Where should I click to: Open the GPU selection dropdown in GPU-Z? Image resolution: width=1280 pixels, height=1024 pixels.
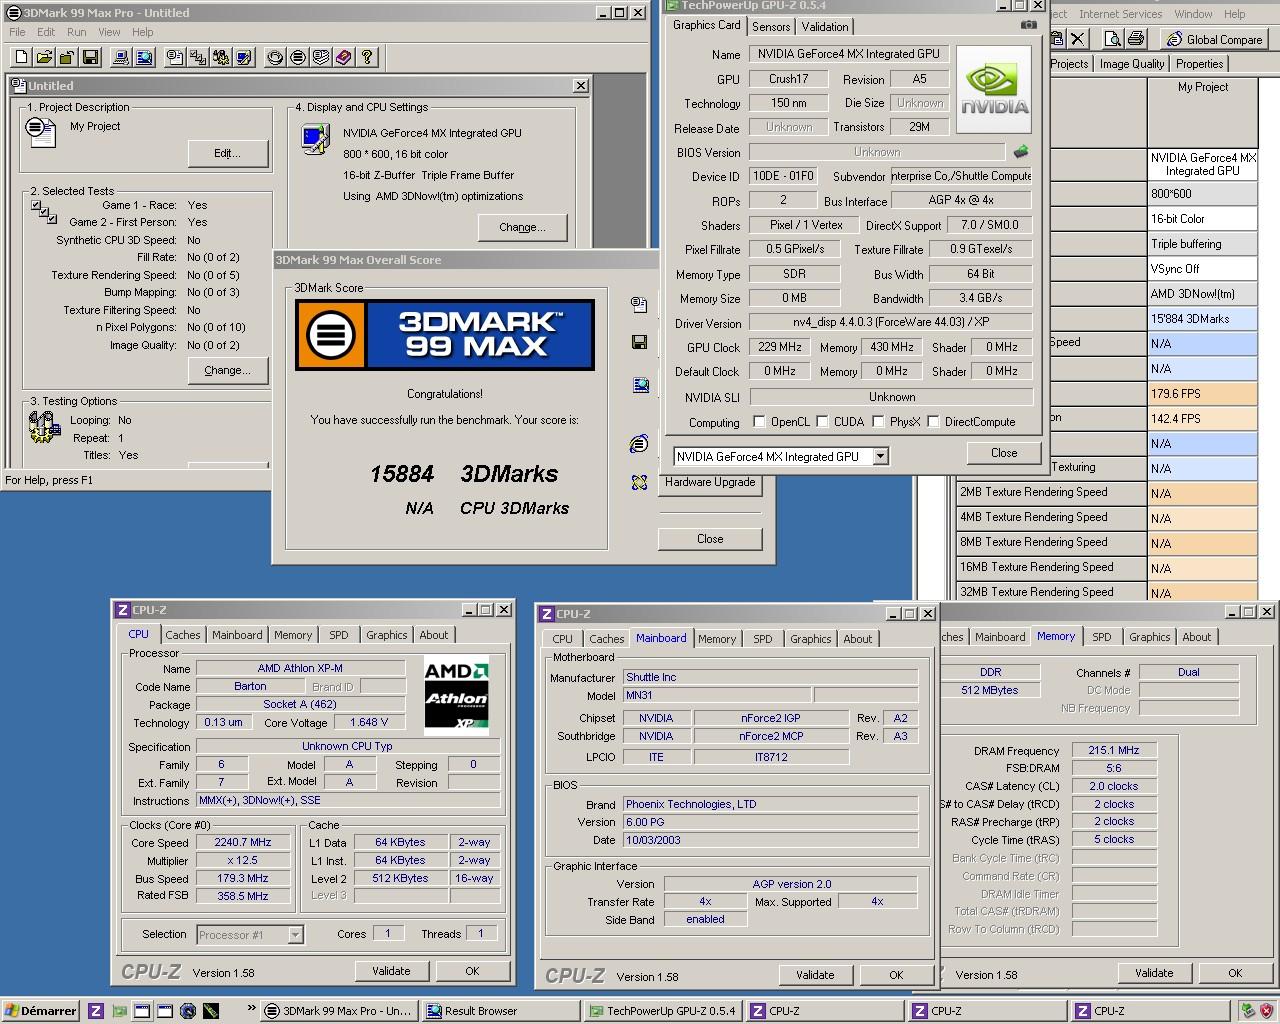coord(880,457)
